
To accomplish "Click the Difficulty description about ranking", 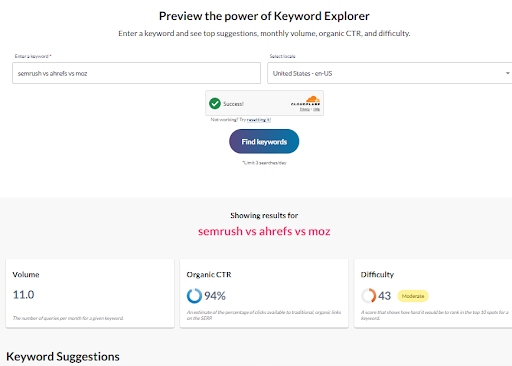I will [x=434, y=315].
